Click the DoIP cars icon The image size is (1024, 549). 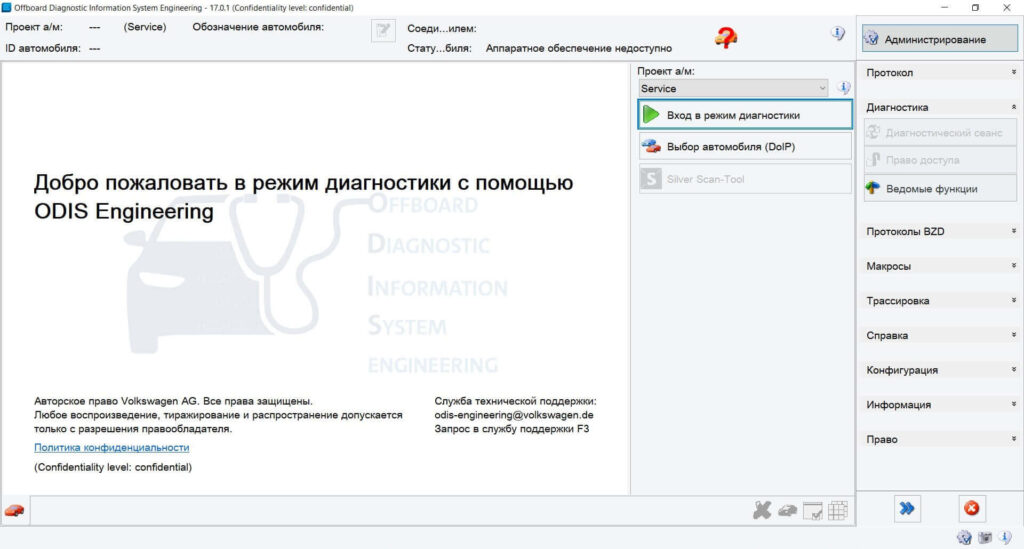[x=650, y=146]
